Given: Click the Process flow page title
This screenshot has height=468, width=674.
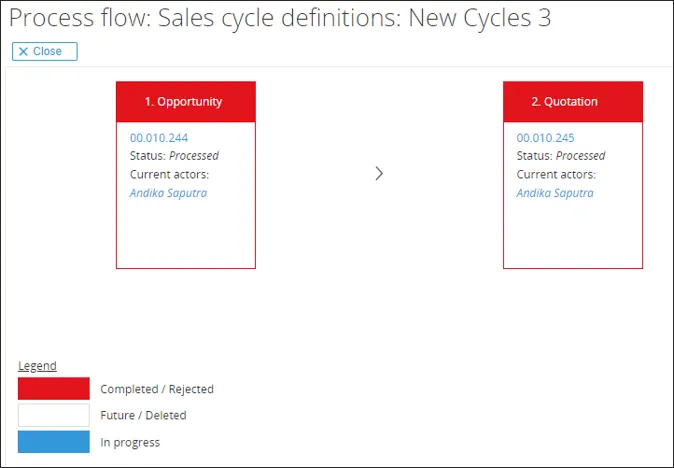Looking at the screenshot, I should (280, 19).
